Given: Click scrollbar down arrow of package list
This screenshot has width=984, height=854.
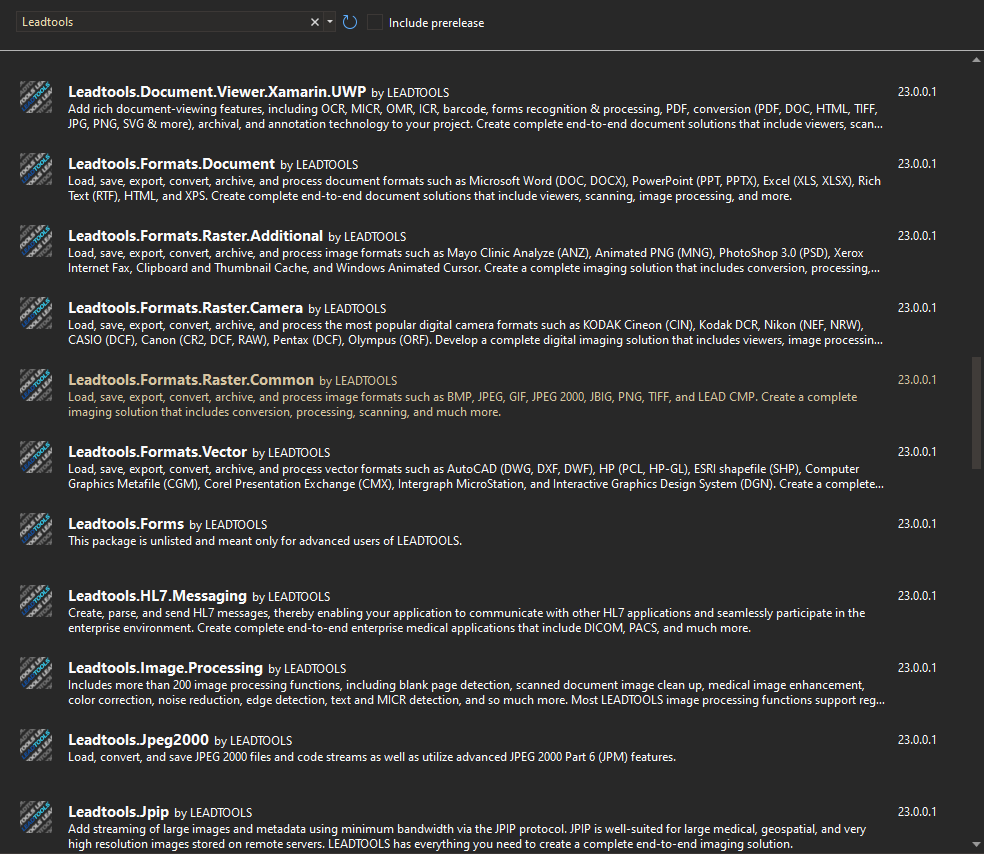Looking at the screenshot, I should click(976, 845).
